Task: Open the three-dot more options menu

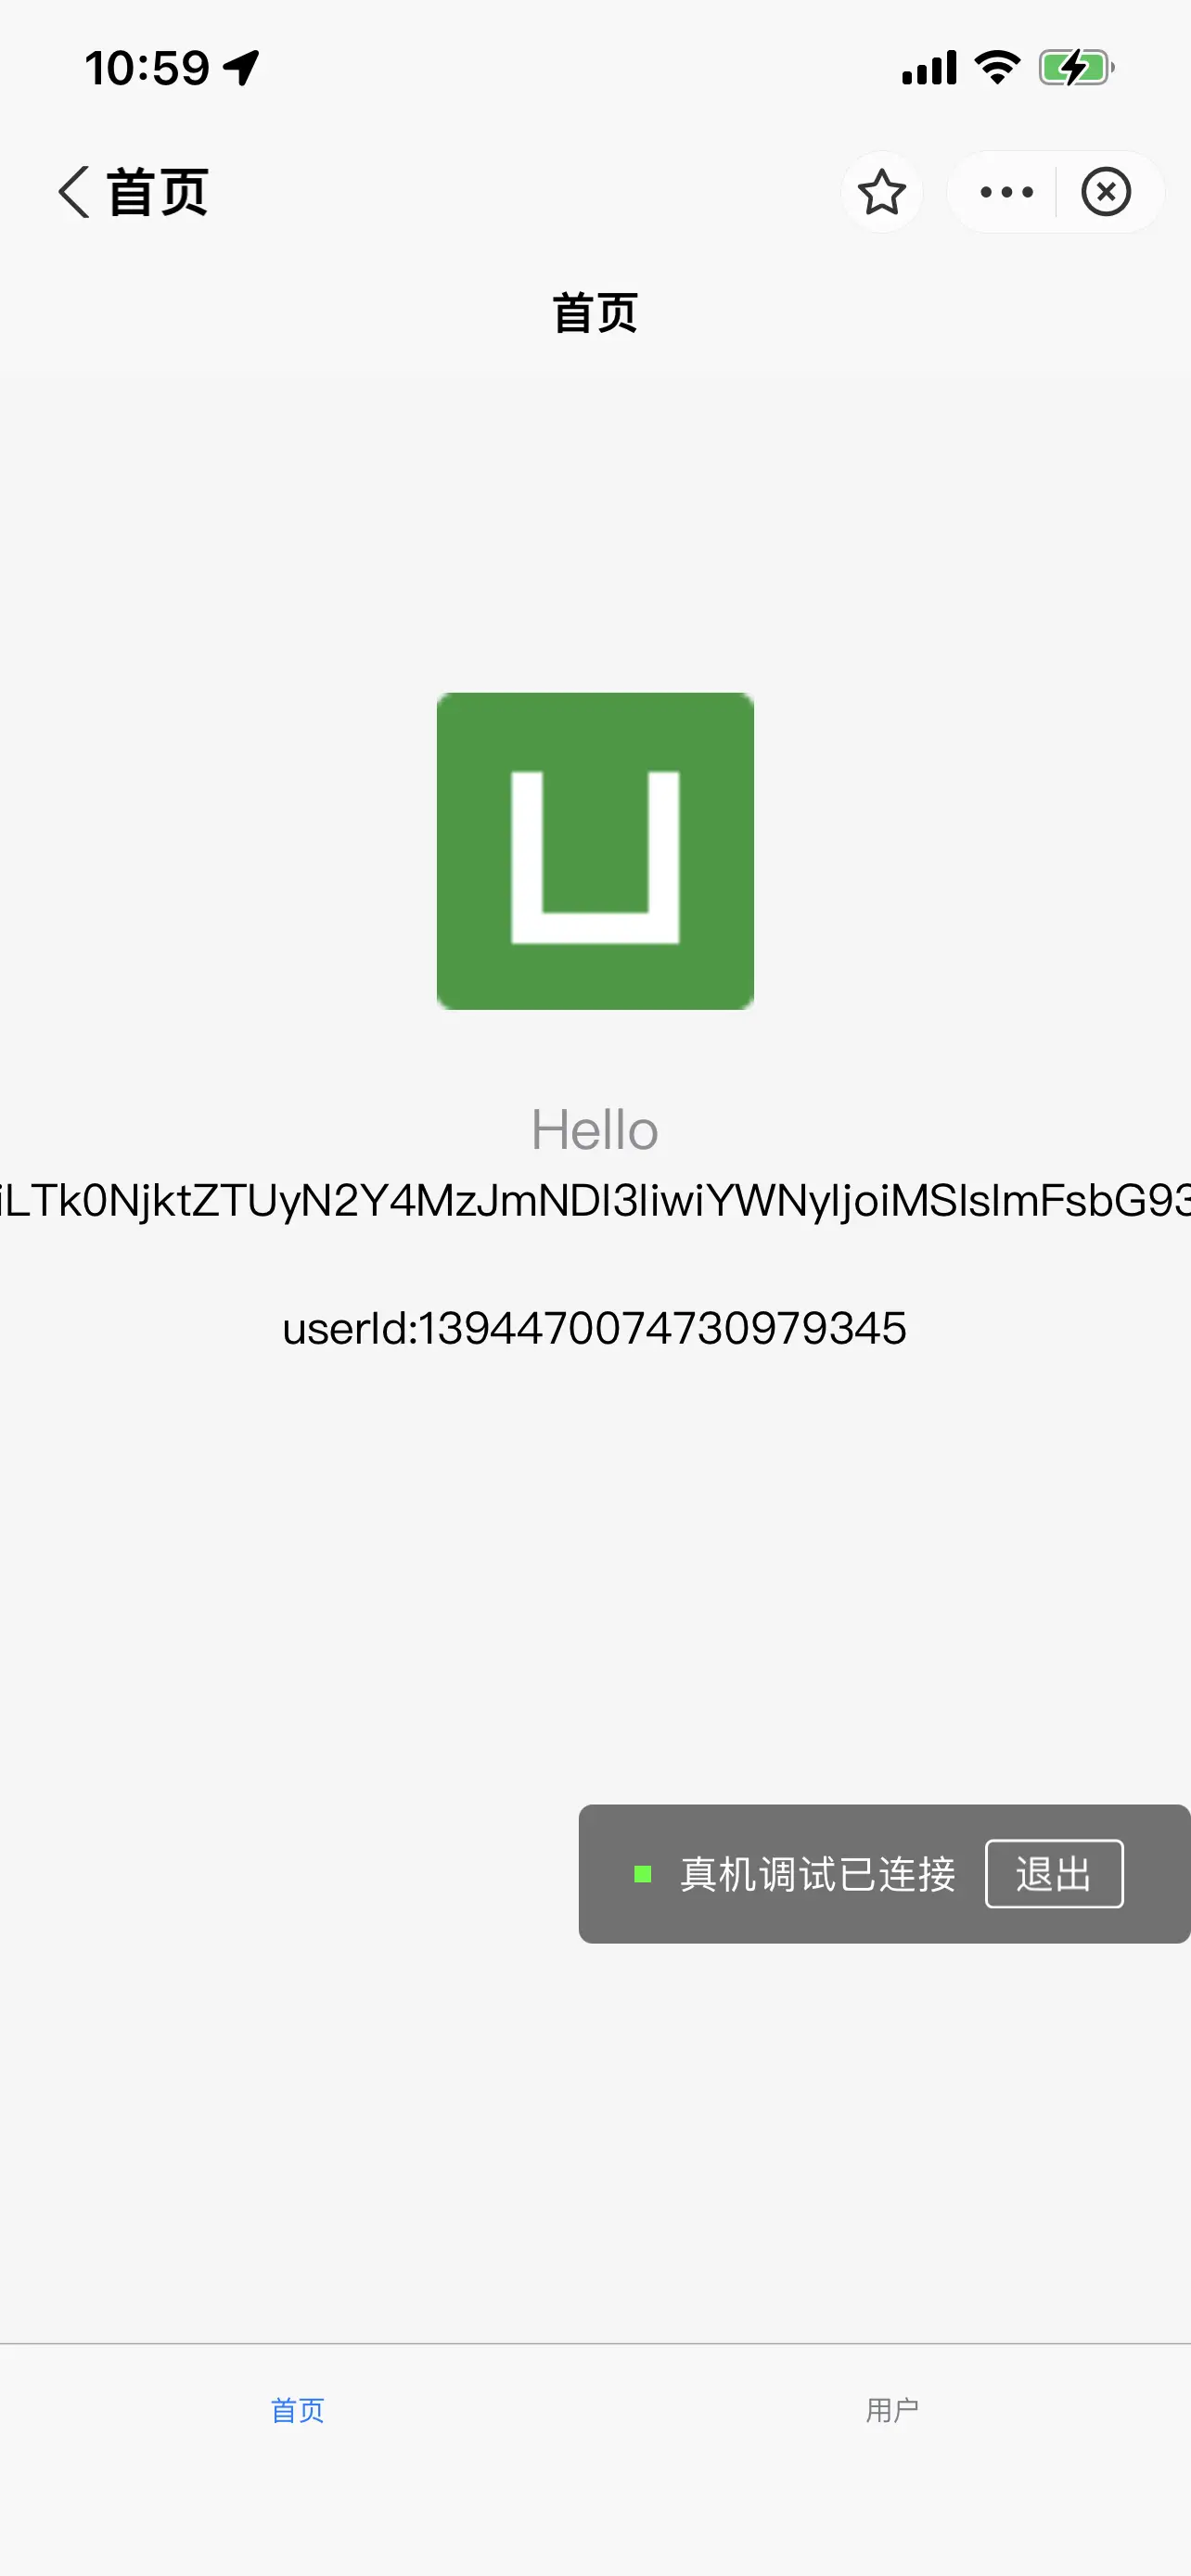Action: coord(1006,192)
